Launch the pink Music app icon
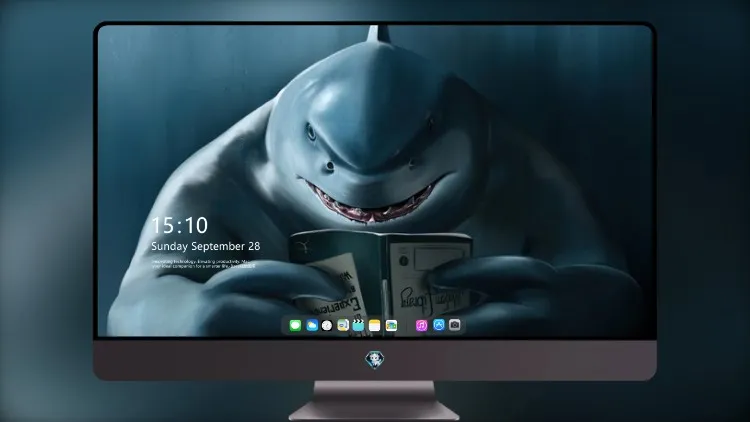The image size is (750, 422). click(421, 325)
